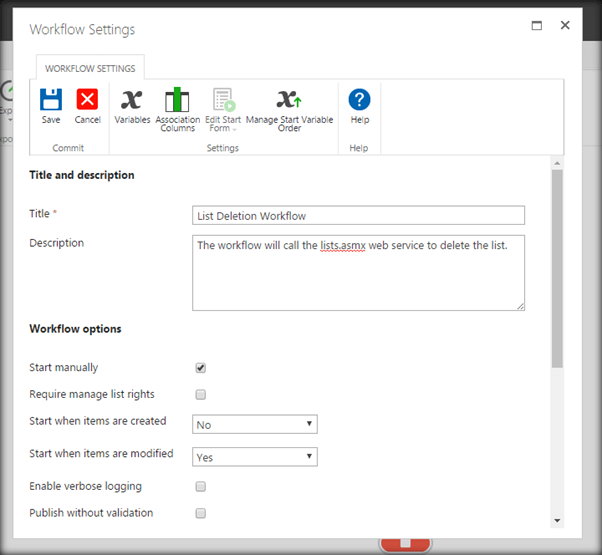Uncheck the Start manually checkbox

click(201, 368)
